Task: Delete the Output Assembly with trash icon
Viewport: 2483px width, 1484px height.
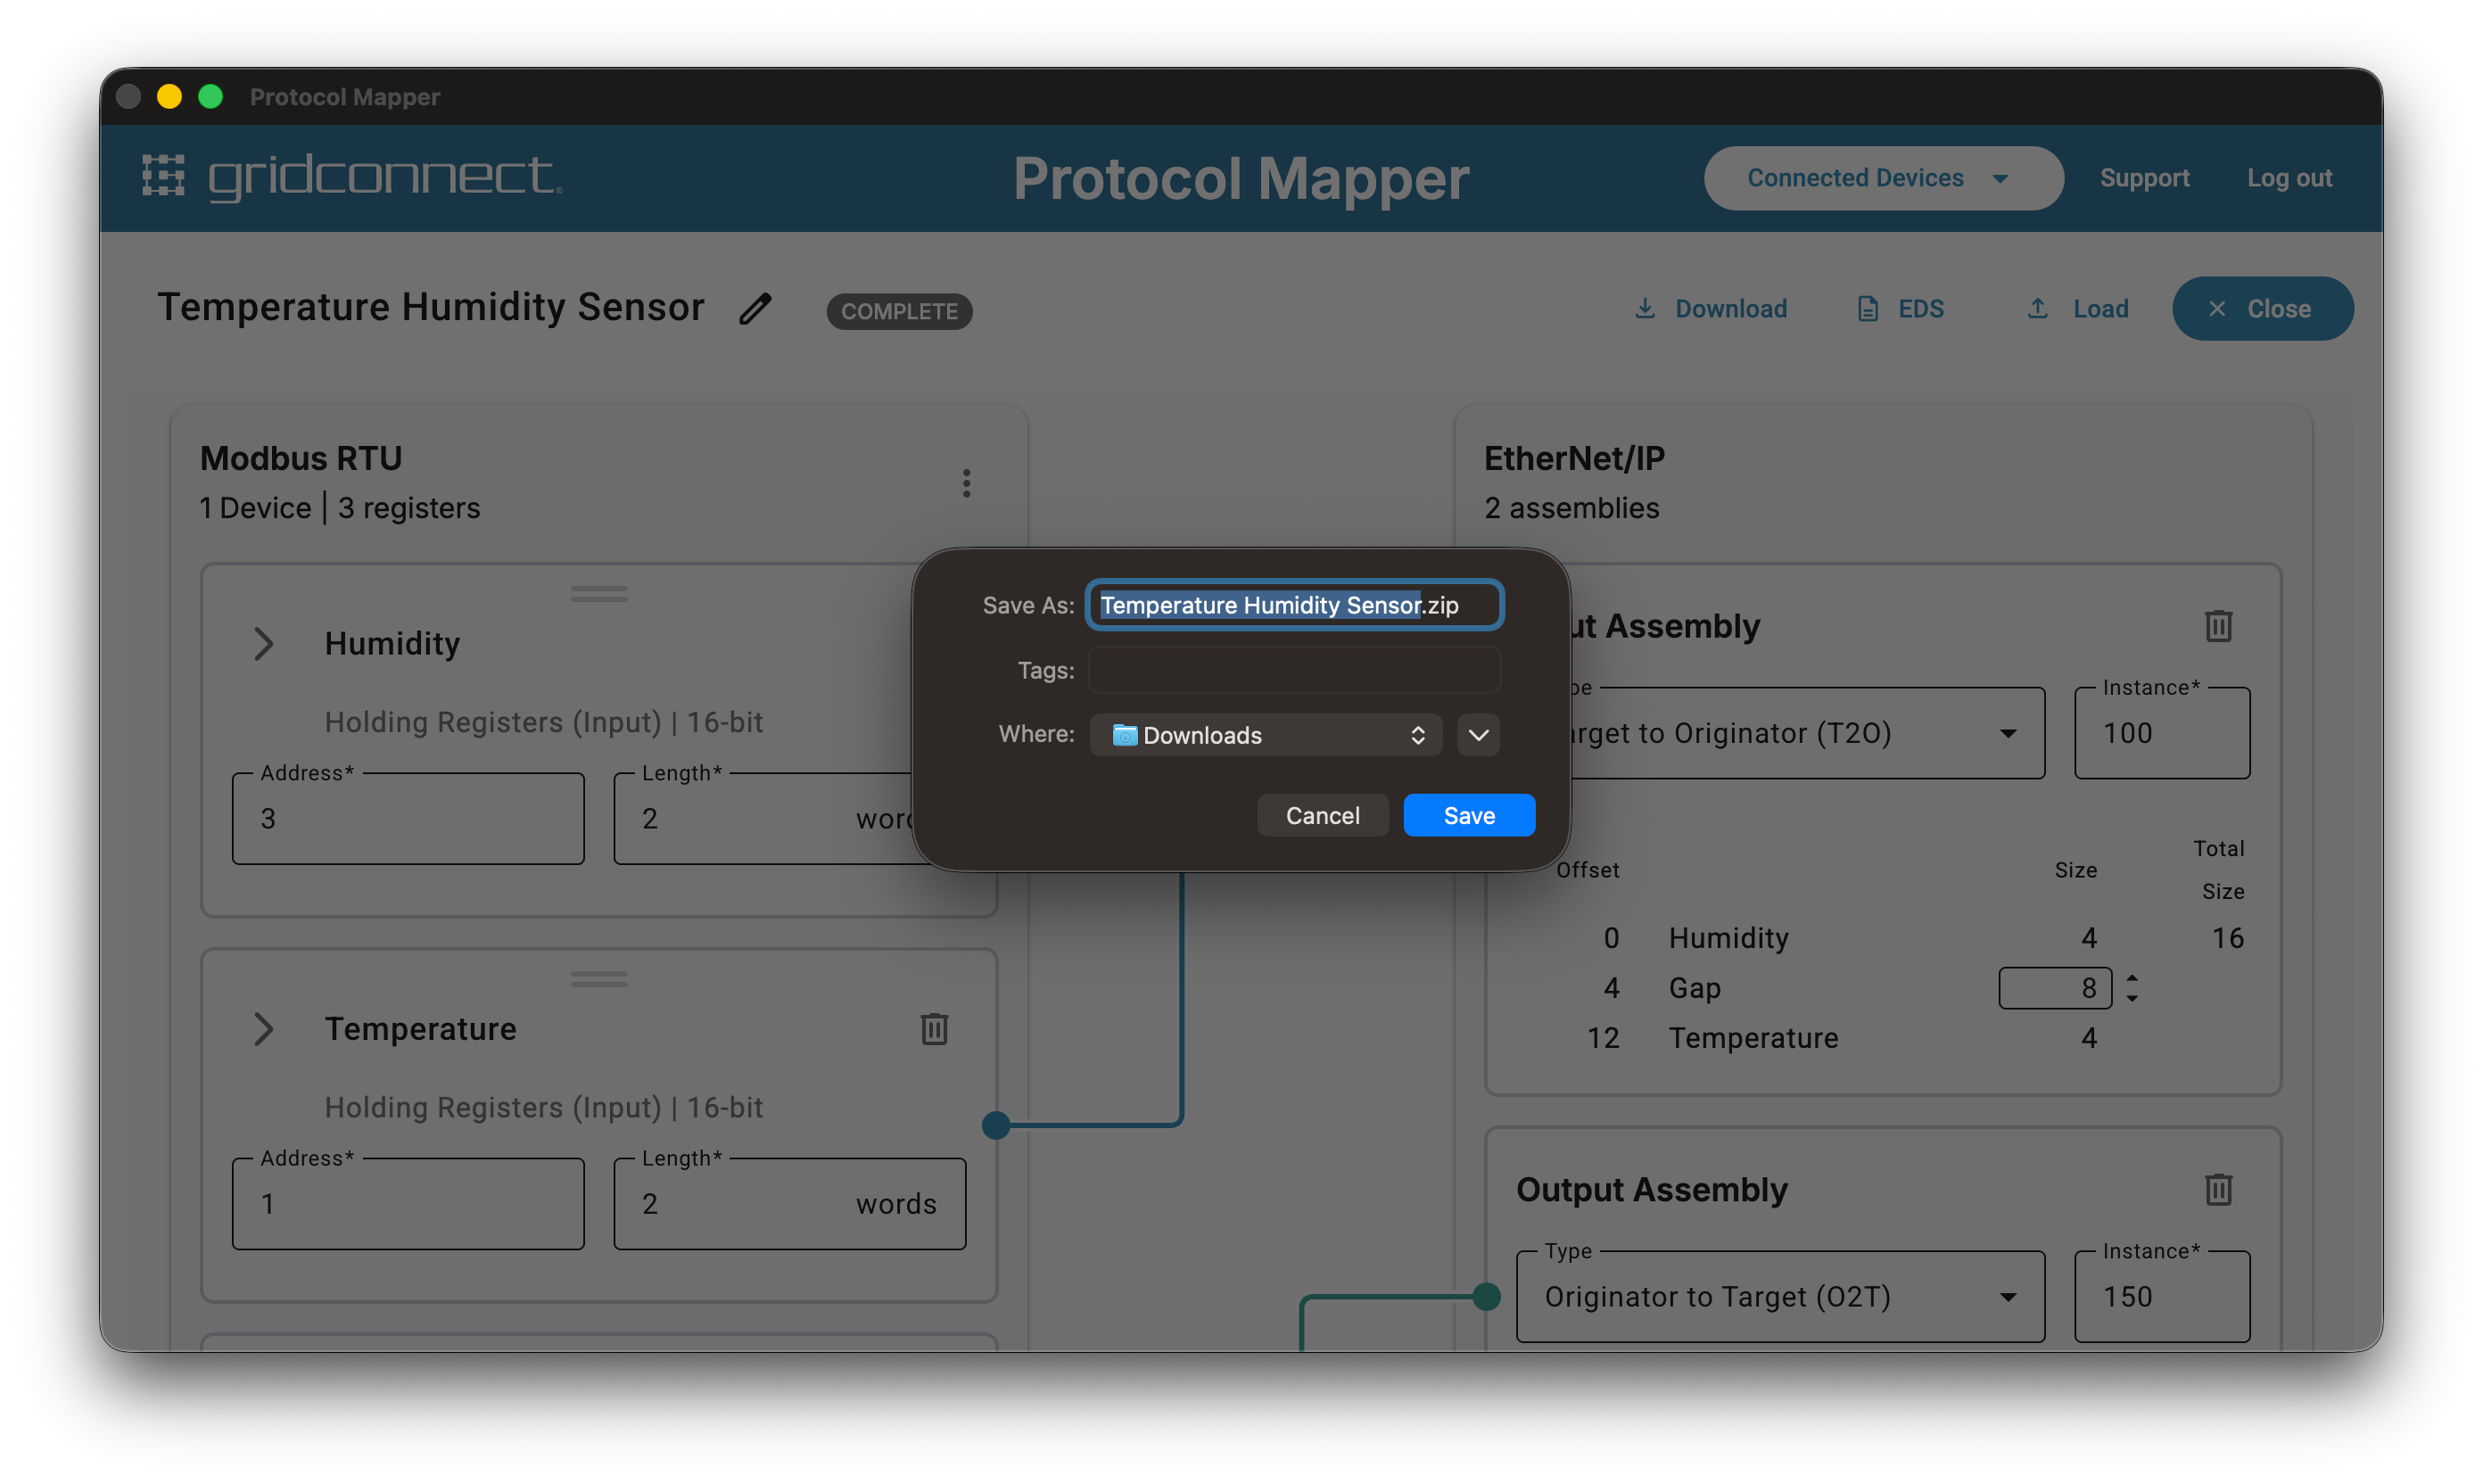Action: coord(2218,1189)
